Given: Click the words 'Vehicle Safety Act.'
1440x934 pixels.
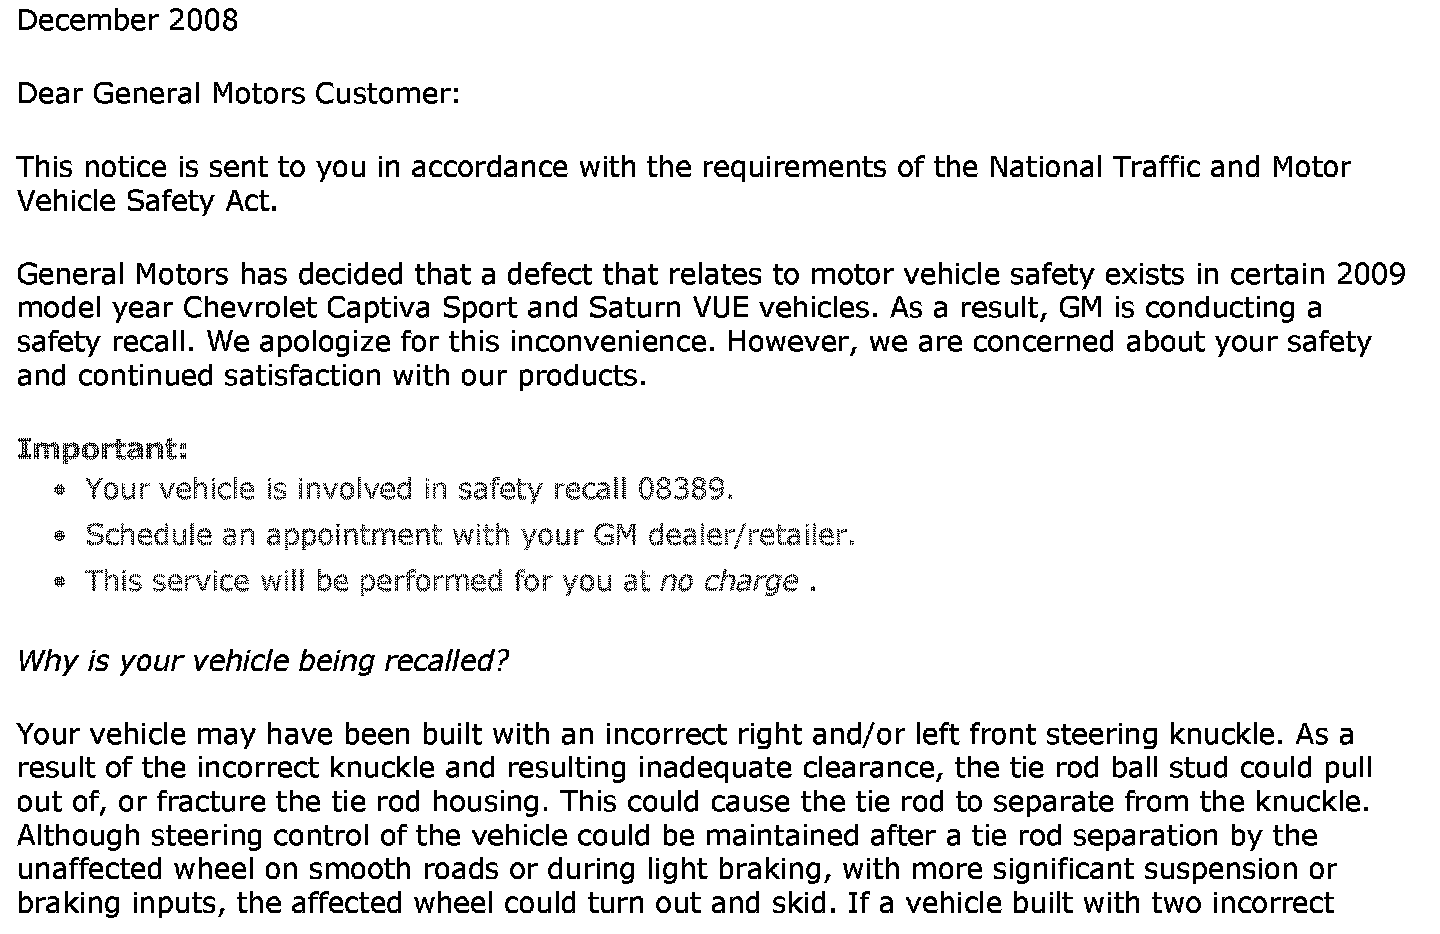Looking at the screenshot, I should coord(147,201).
